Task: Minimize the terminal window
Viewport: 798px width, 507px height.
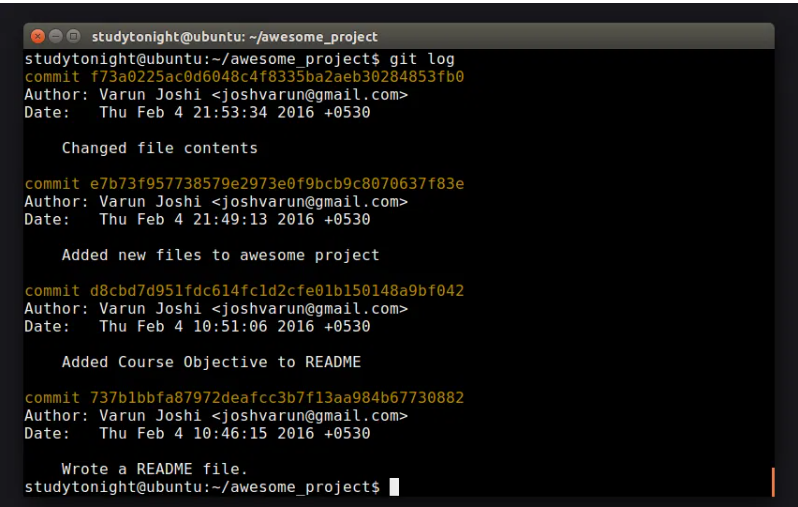Action: pyautogui.click(x=55, y=37)
